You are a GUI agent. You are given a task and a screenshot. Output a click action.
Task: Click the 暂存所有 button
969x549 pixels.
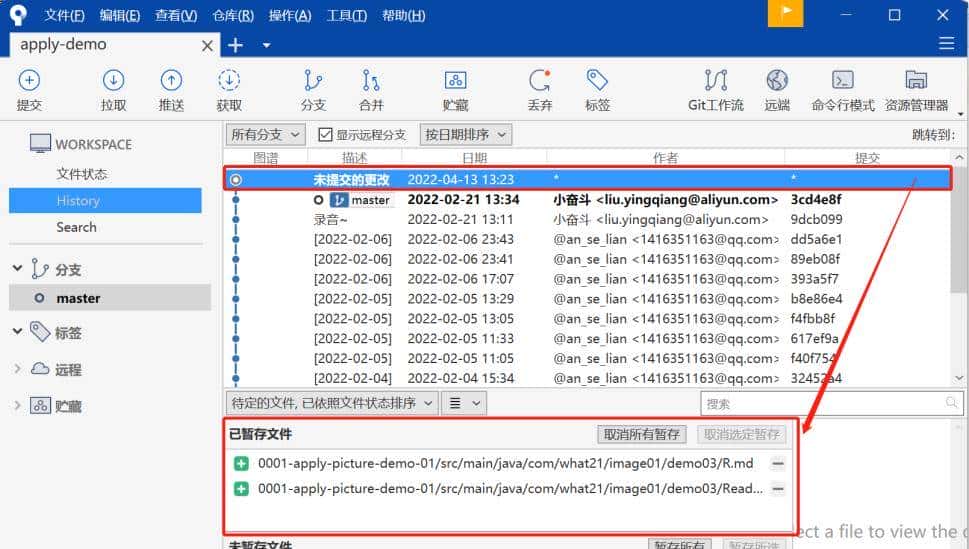click(x=679, y=544)
